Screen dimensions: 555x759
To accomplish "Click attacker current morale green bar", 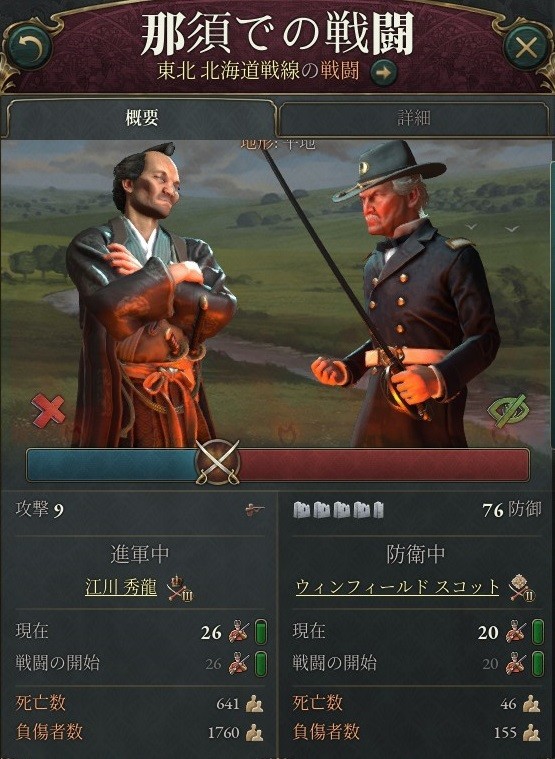I will [x=261, y=632].
